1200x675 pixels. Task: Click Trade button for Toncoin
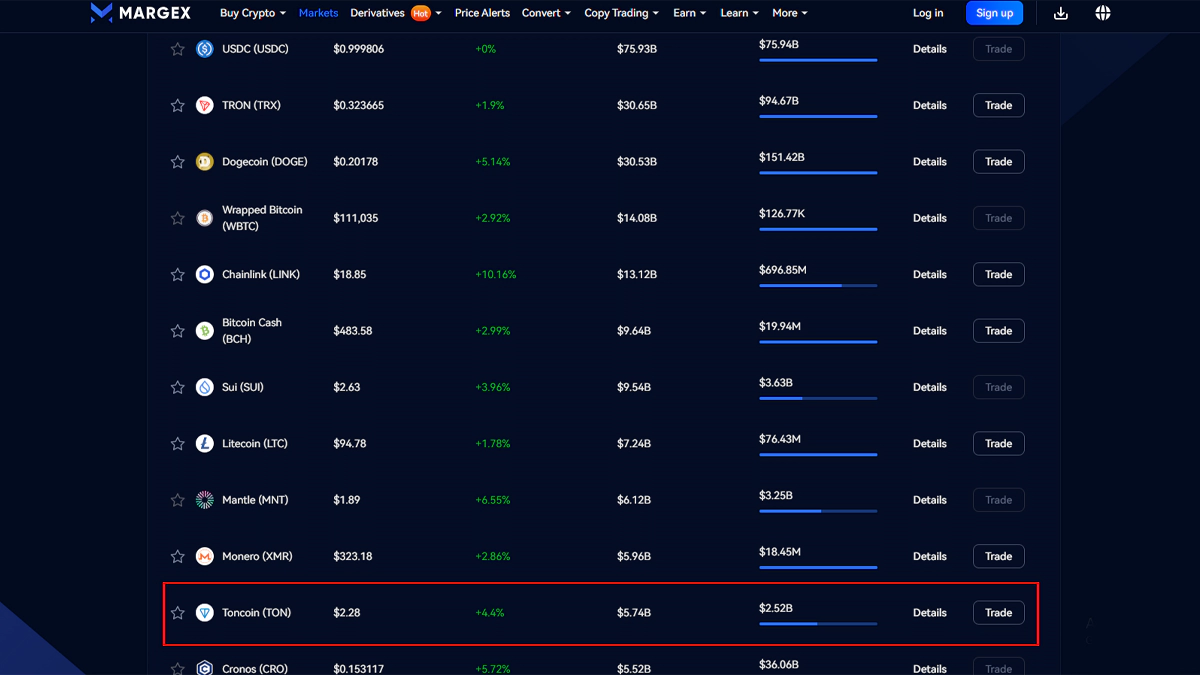[x=998, y=613]
